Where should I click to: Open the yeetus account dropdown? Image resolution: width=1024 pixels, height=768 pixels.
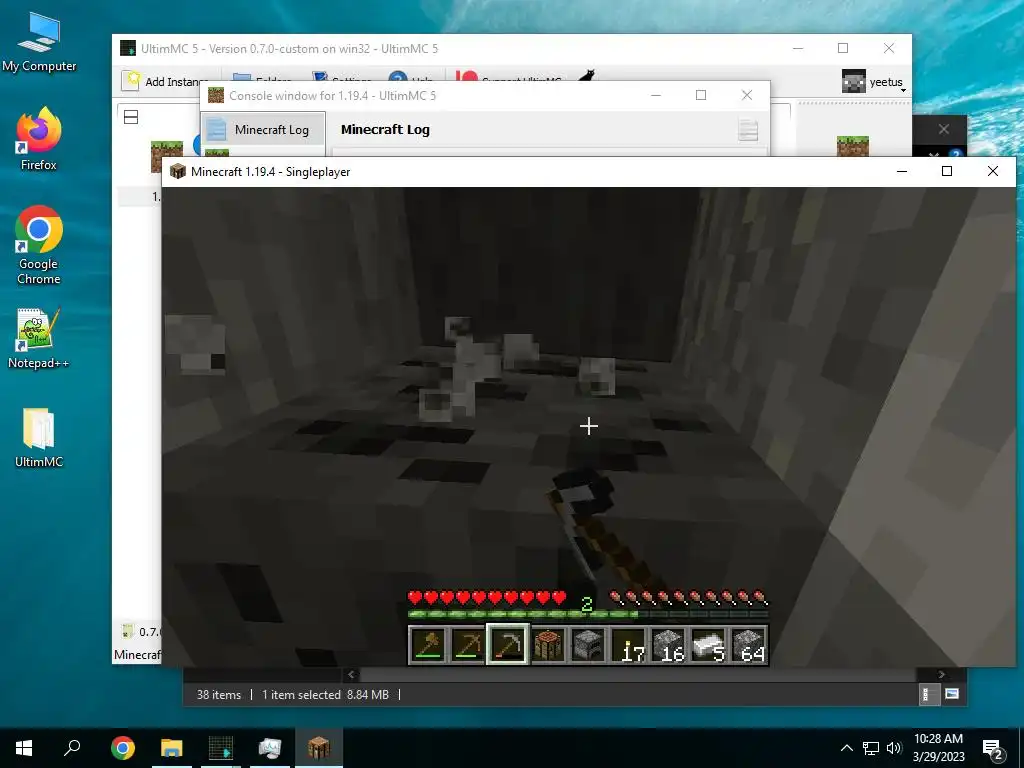pos(873,82)
